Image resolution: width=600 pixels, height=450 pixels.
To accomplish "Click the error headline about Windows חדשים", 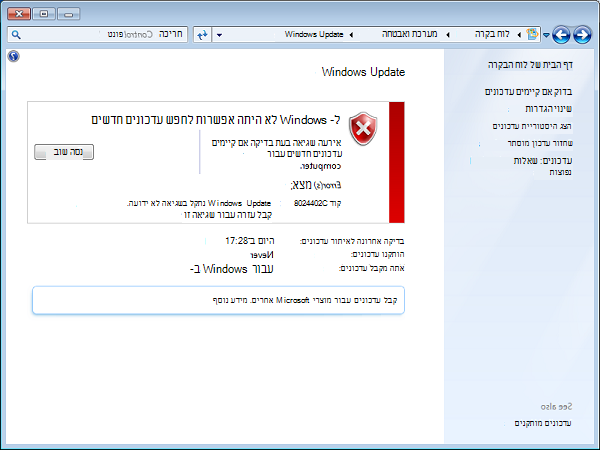I will (x=215, y=120).
